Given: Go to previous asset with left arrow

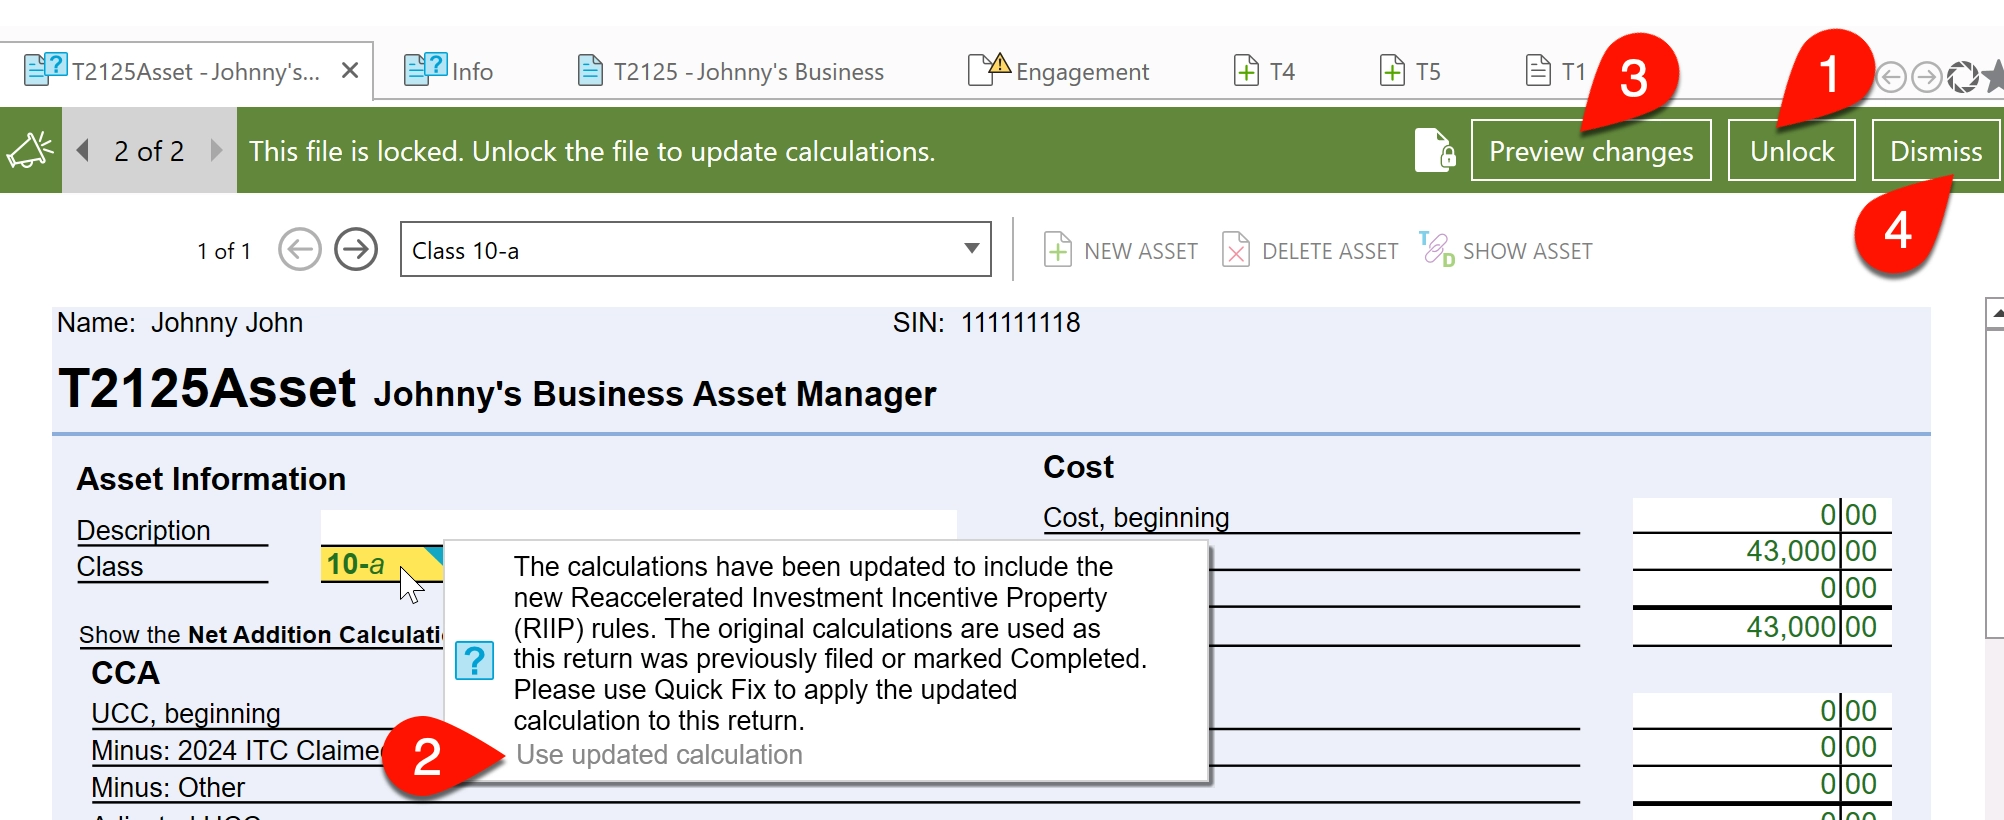Looking at the screenshot, I should (x=299, y=249).
